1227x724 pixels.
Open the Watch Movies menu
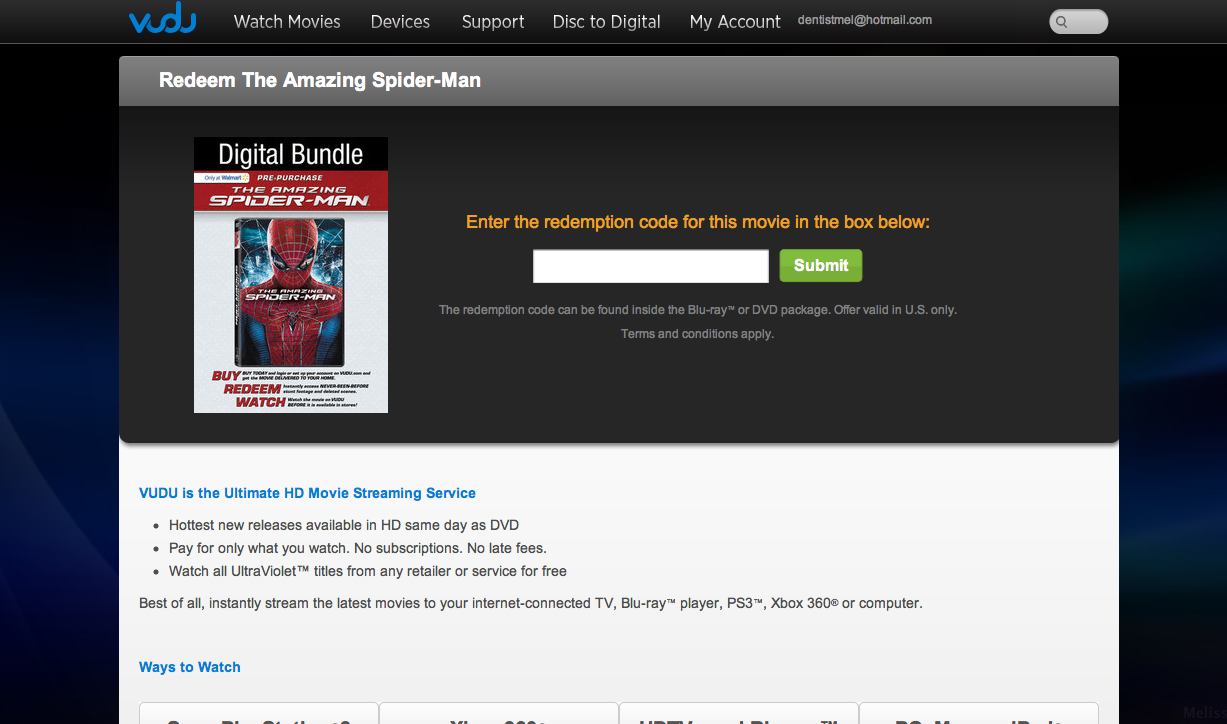(x=287, y=21)
